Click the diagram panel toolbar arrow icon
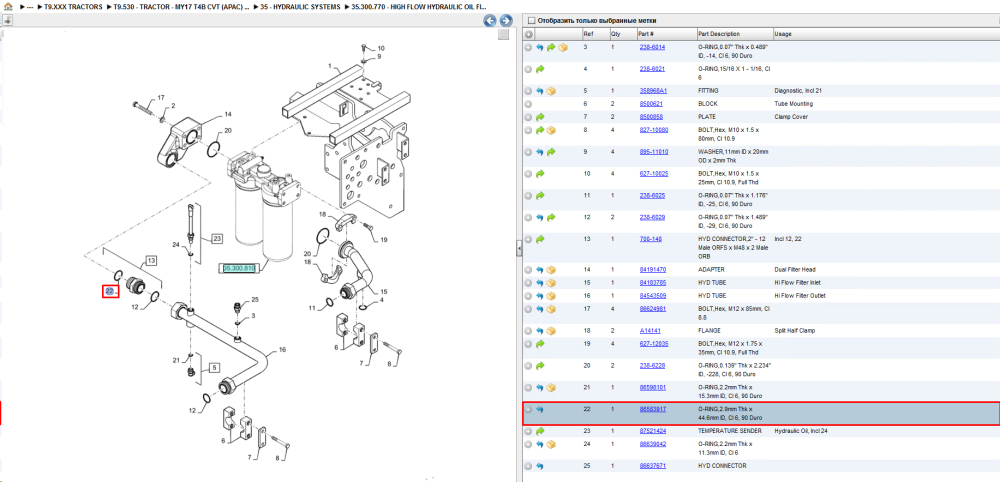This screenshot has width=1000, height=482. pos(7,20)
